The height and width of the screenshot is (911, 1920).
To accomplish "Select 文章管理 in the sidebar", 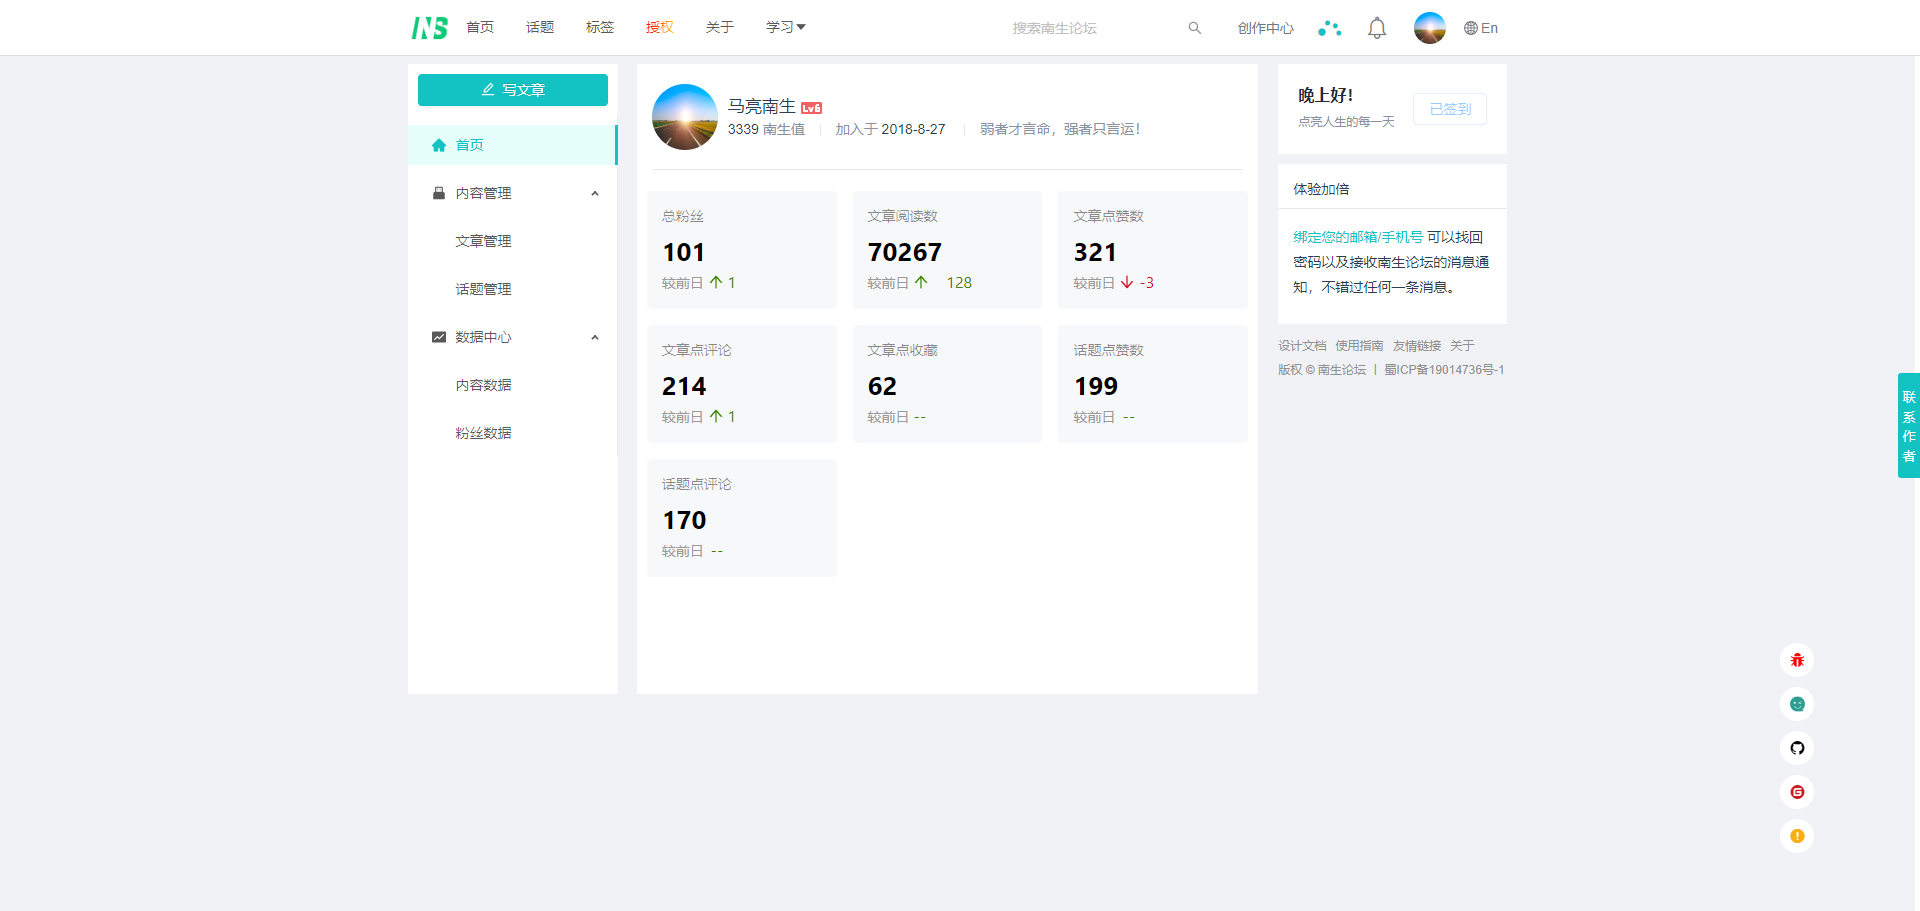I will [483, 241].
